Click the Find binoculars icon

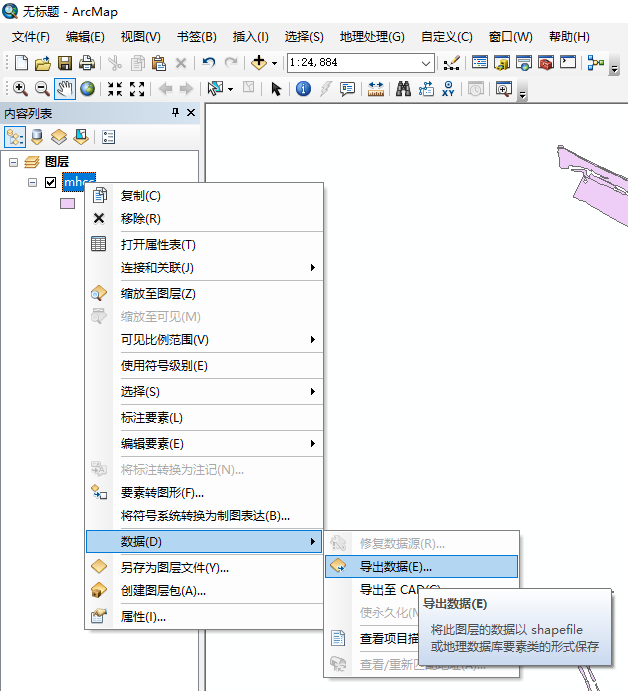[x=403, y=89]
